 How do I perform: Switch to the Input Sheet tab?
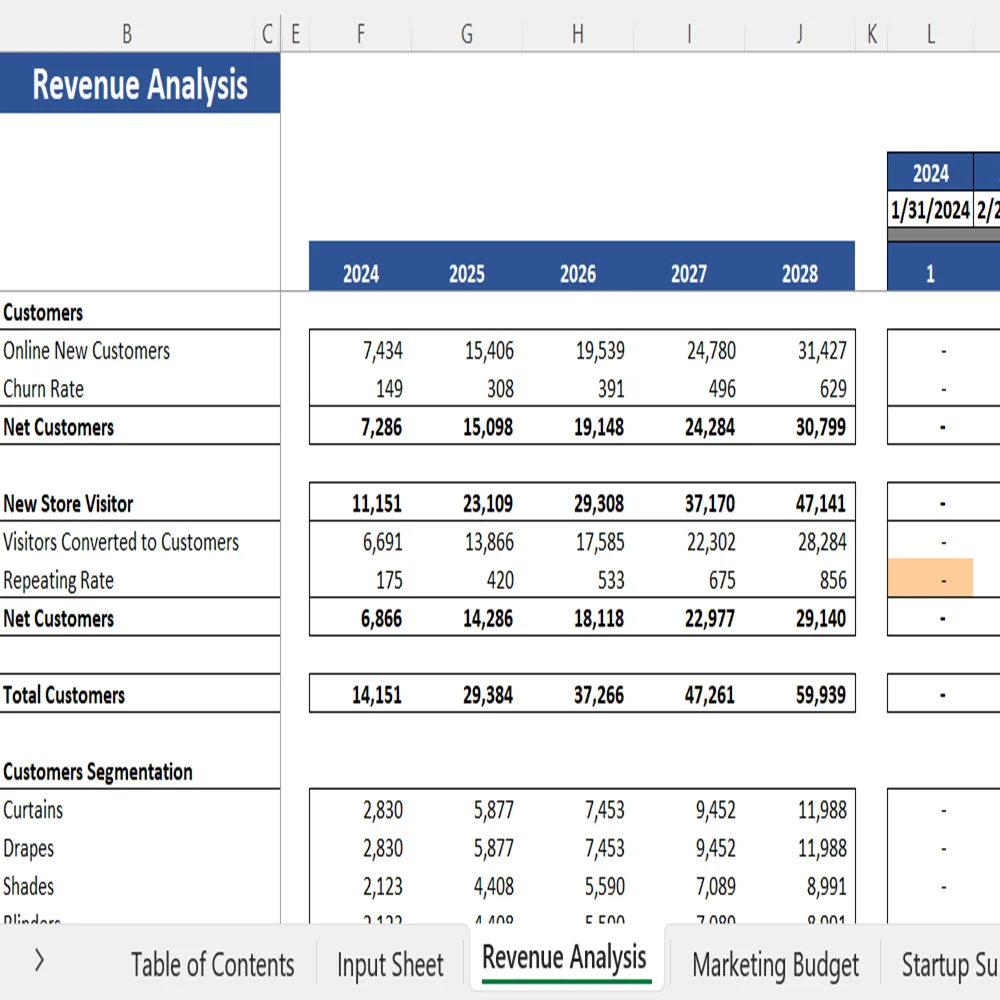click(x=390, y=964)
